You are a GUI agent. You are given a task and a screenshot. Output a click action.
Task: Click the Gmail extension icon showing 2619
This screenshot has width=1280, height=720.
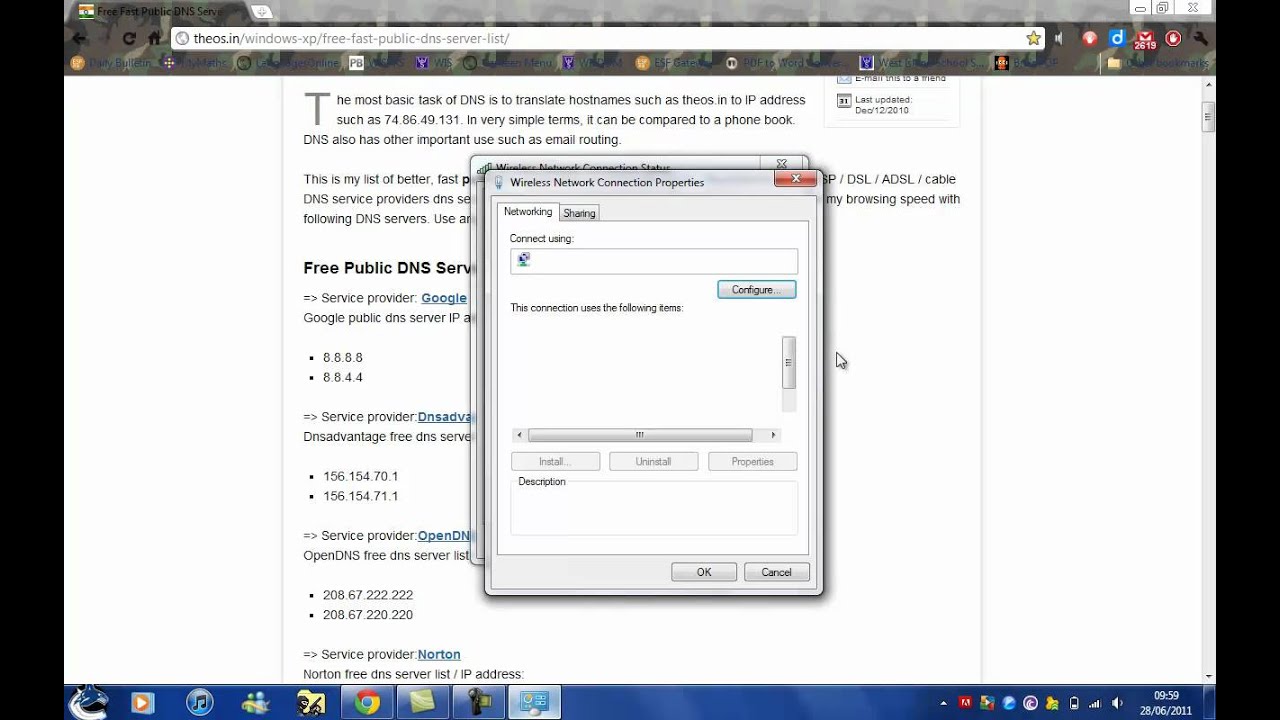[x=1145, y=39]
